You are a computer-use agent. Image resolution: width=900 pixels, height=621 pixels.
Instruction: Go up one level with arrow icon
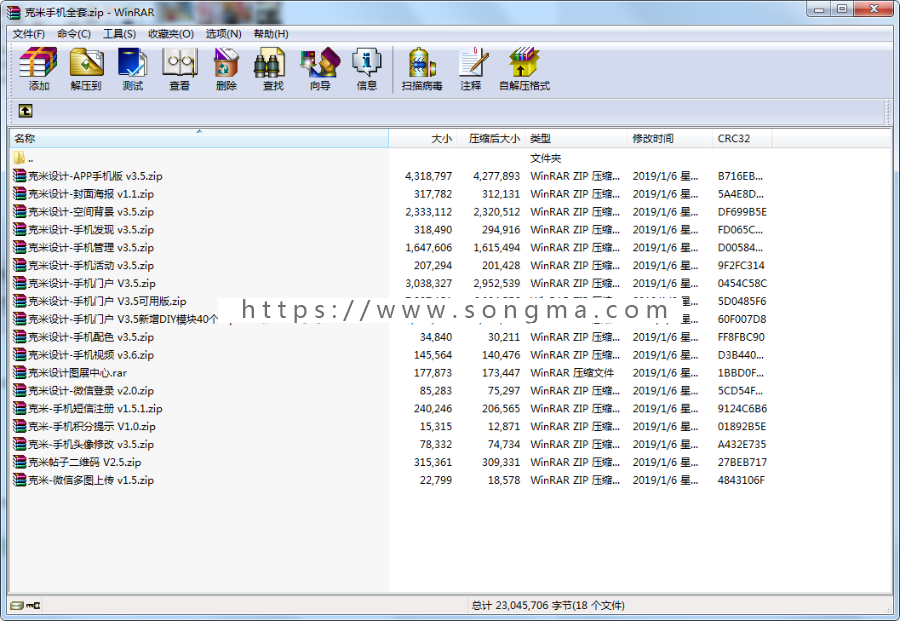(25, 111)
